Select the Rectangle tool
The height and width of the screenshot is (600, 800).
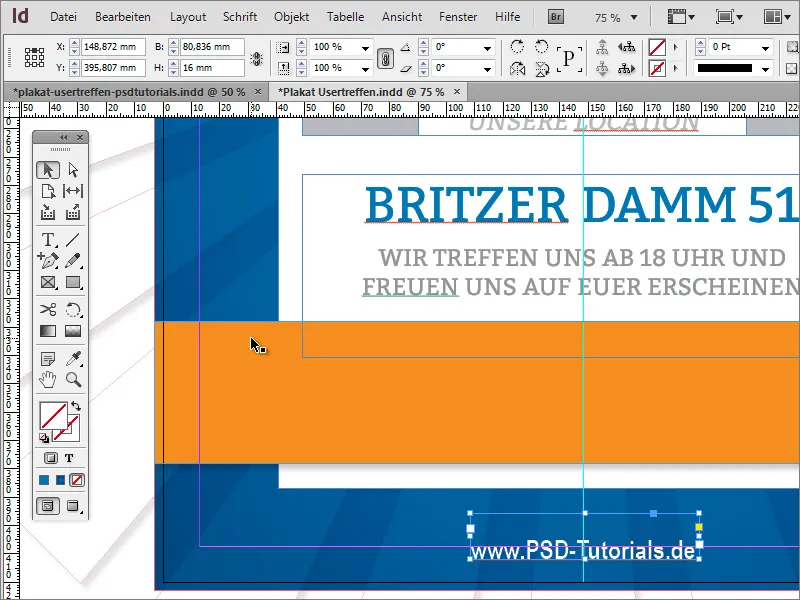click(x=73, y=282)
